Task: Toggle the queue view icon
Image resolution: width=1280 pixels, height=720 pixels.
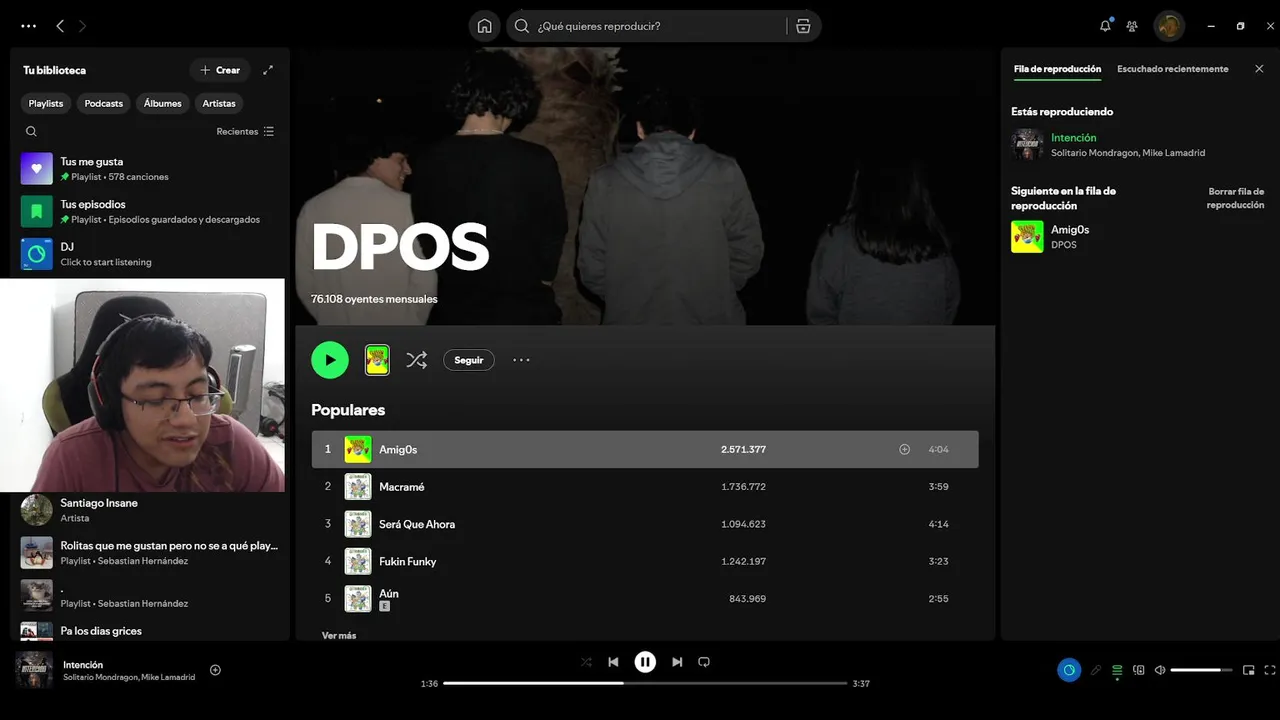Action: pyautogui.click(x=1117, y=670)
